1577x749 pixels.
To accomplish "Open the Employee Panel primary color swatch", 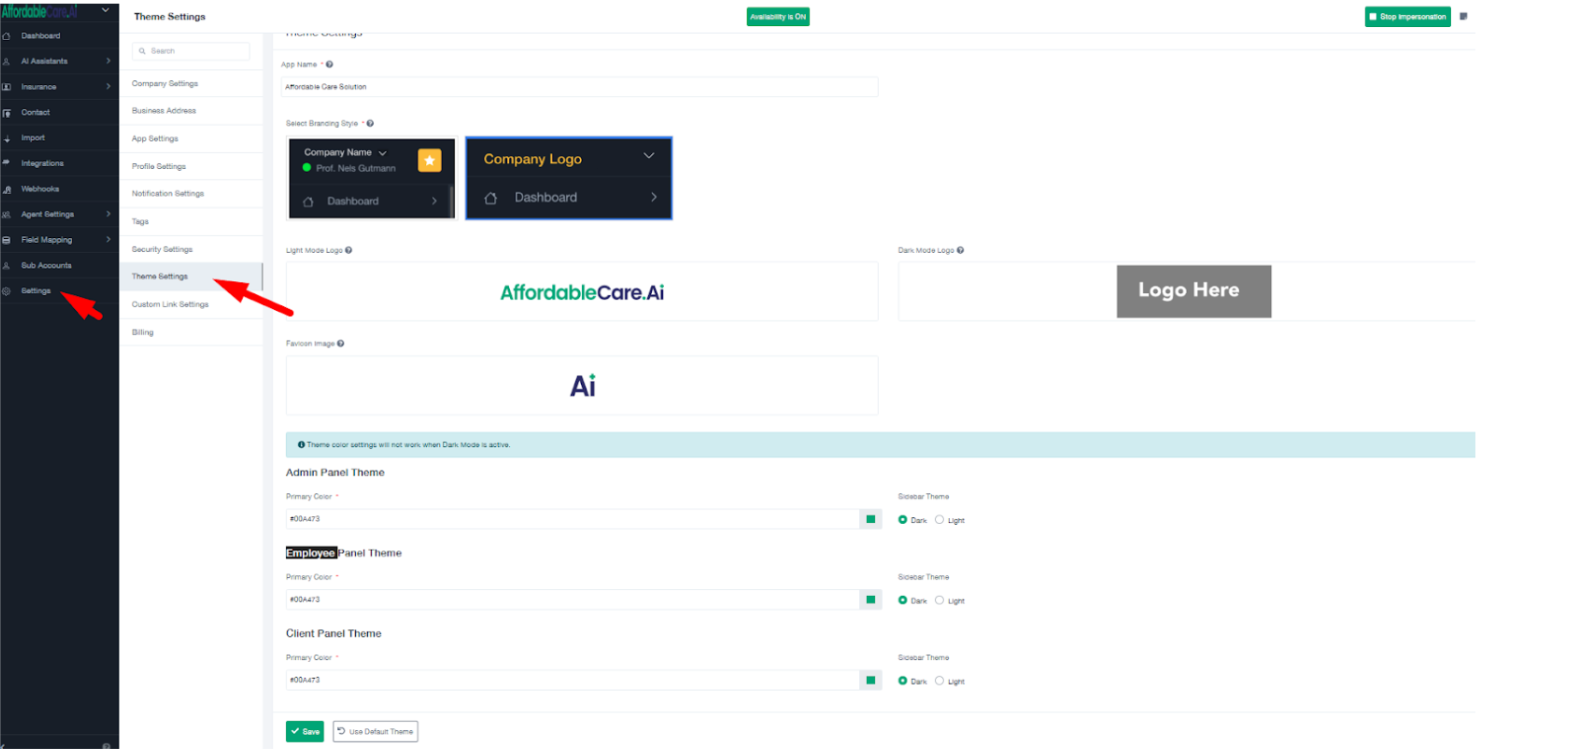I will pyautogui.click(x=871, y=600).
